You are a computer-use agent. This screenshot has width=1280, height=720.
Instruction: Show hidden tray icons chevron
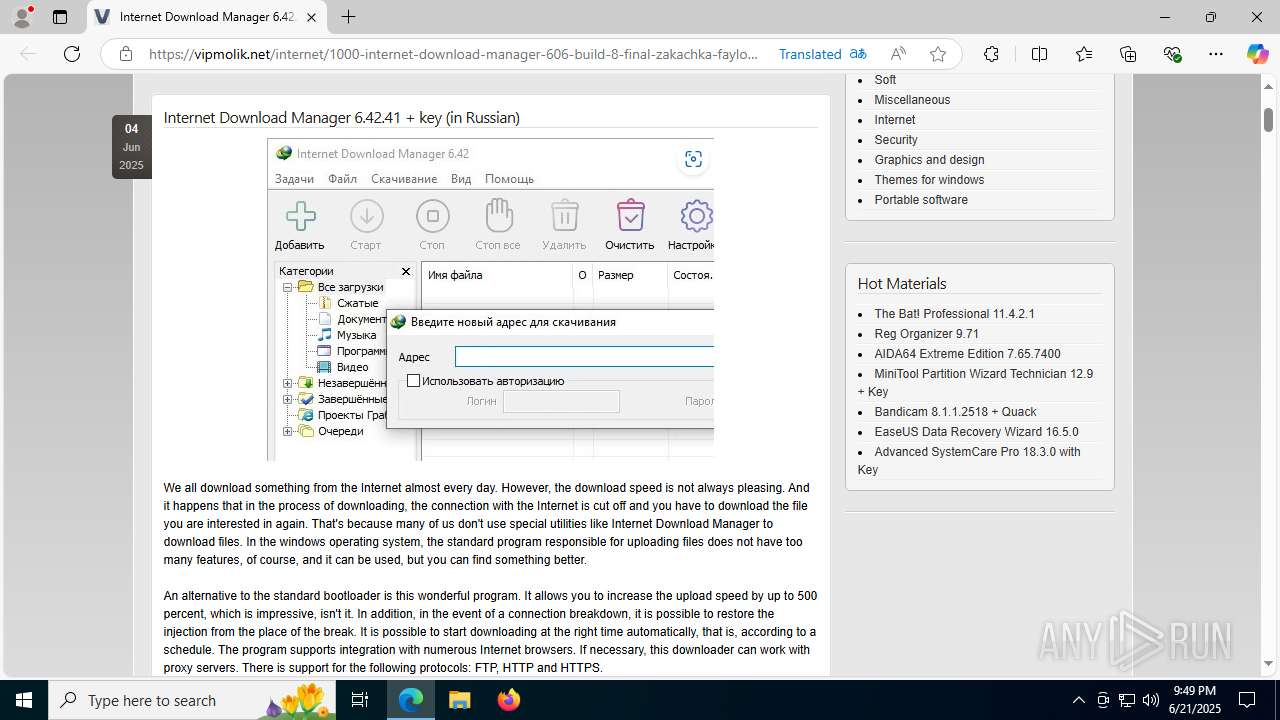coord(1078,700)
